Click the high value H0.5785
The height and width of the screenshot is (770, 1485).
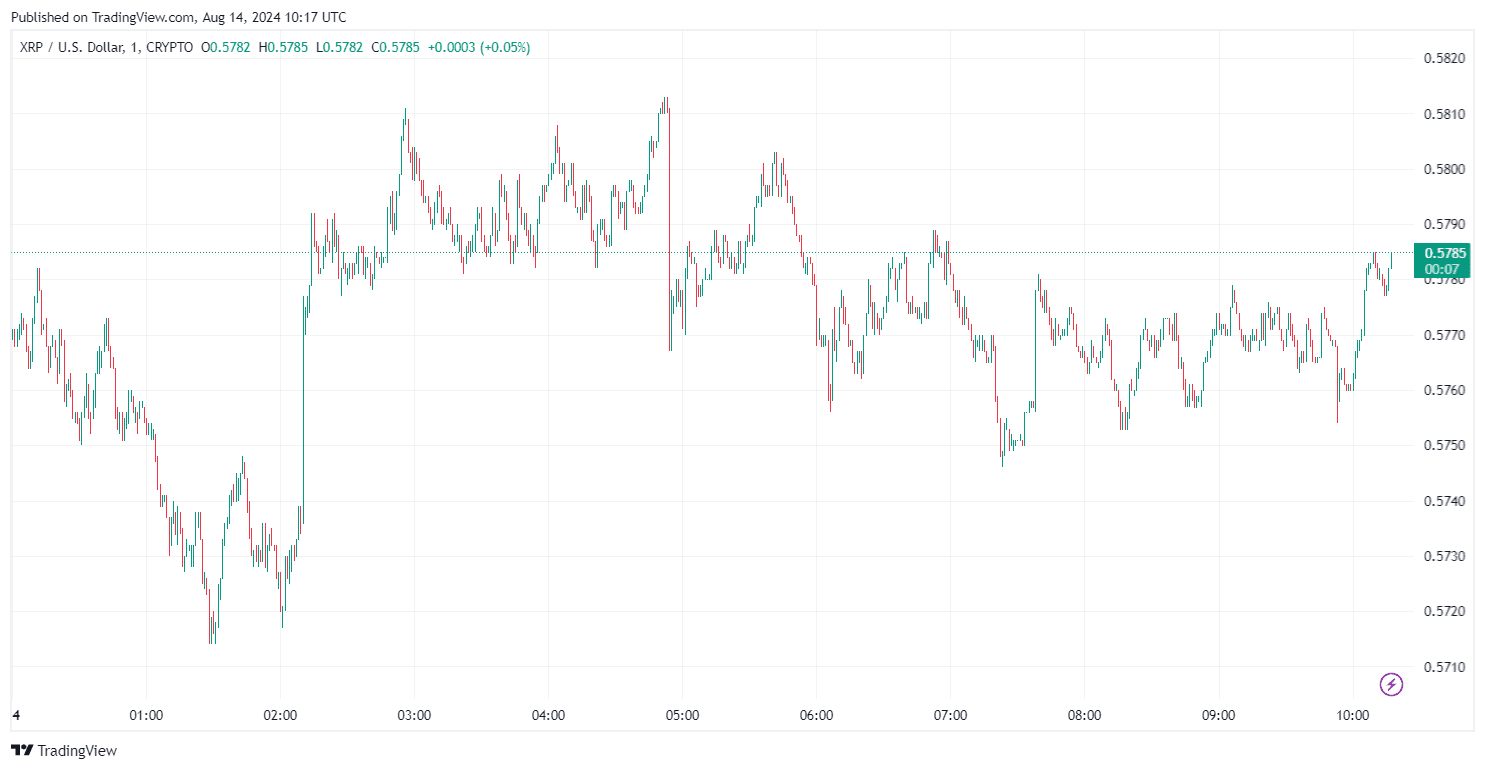[x=284, y=47]
